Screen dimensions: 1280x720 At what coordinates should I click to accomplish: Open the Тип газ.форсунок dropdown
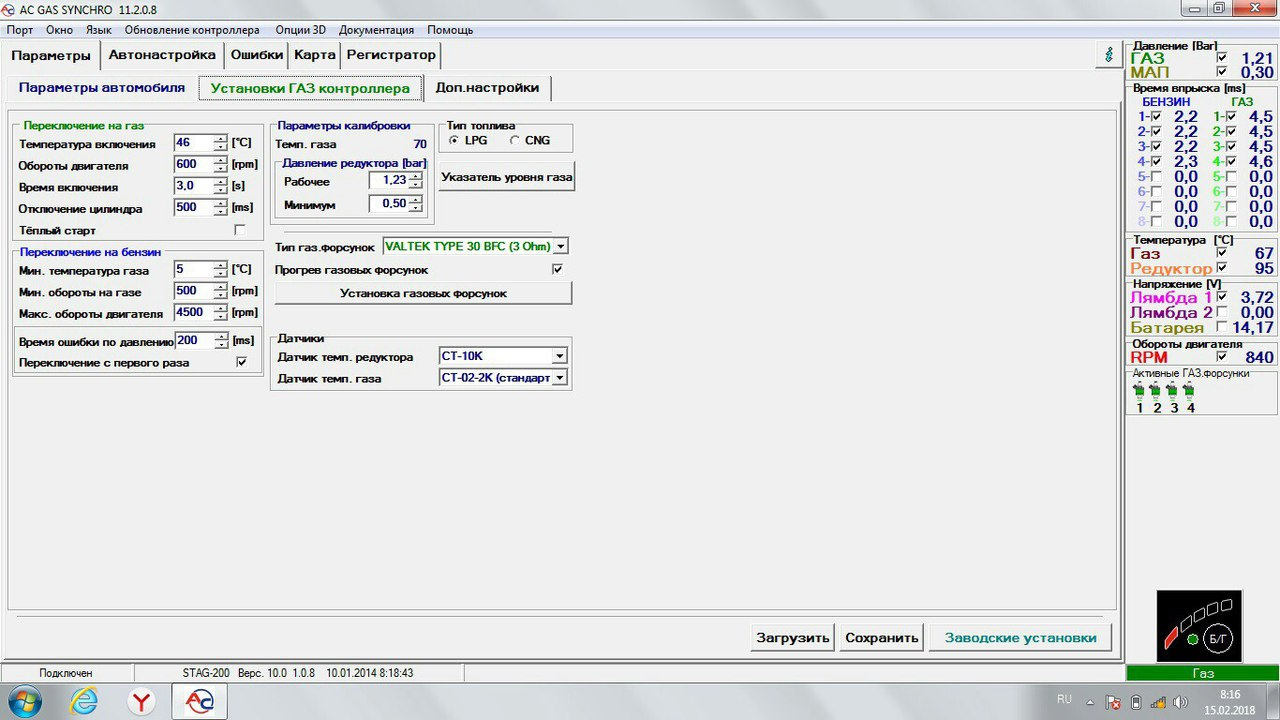point(561,246)
